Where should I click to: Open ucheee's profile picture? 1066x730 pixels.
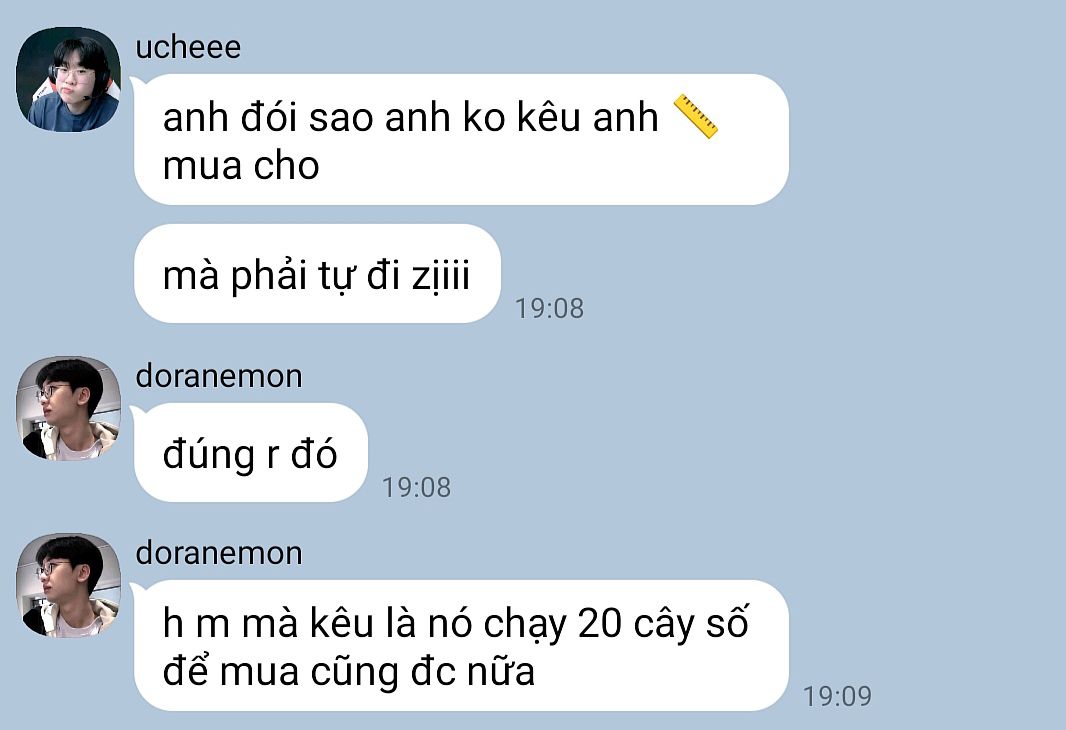[x=68, y=80]
